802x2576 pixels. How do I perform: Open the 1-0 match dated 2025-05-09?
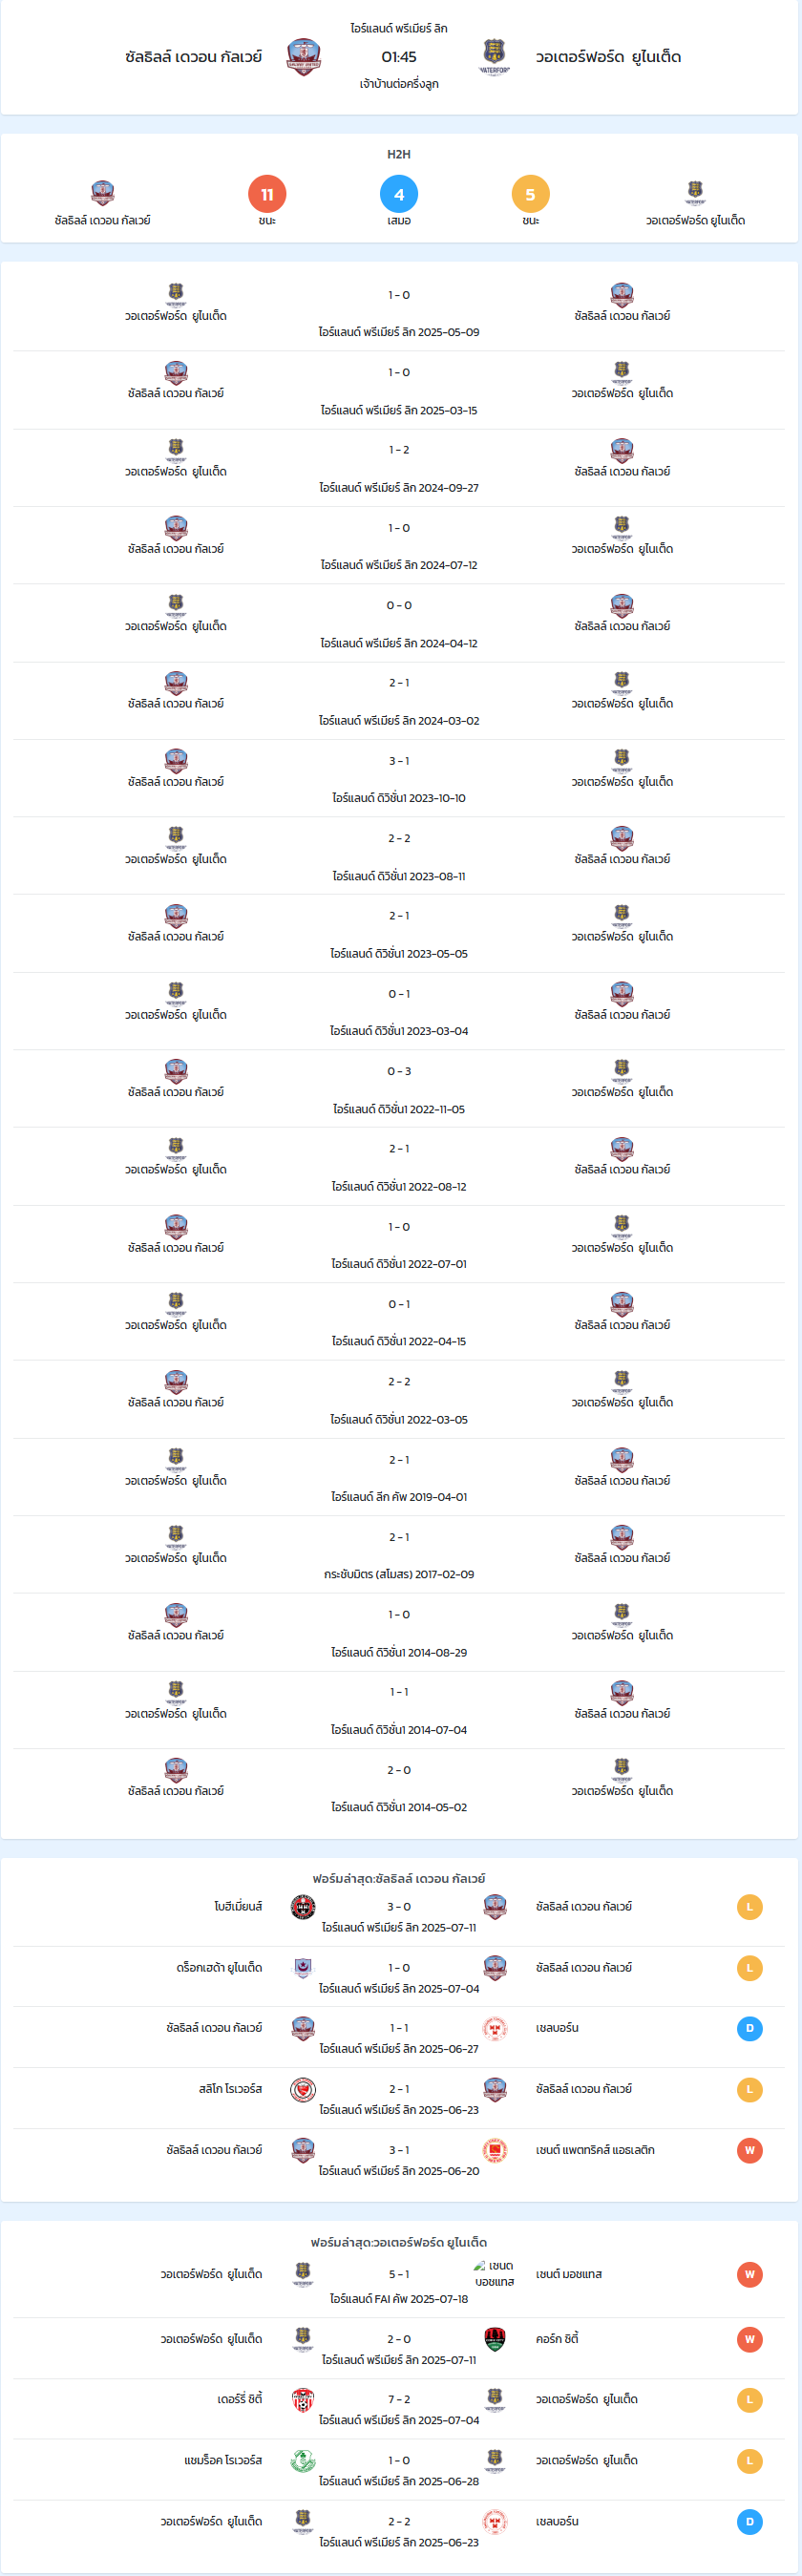(399, 312)
